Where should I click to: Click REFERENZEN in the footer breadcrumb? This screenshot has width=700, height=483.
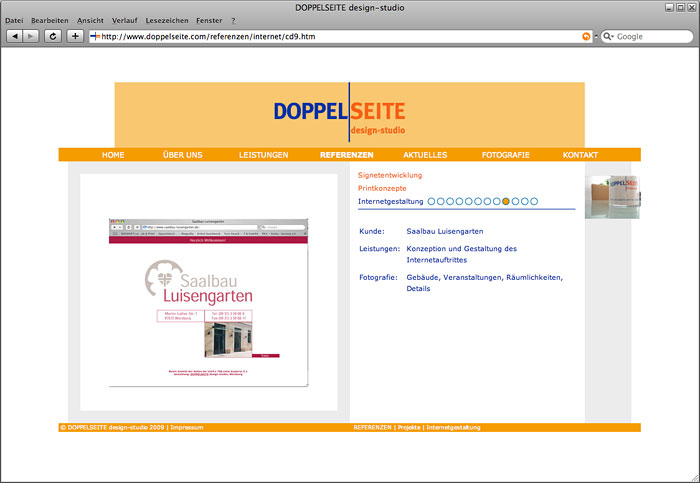pos(372,428)
